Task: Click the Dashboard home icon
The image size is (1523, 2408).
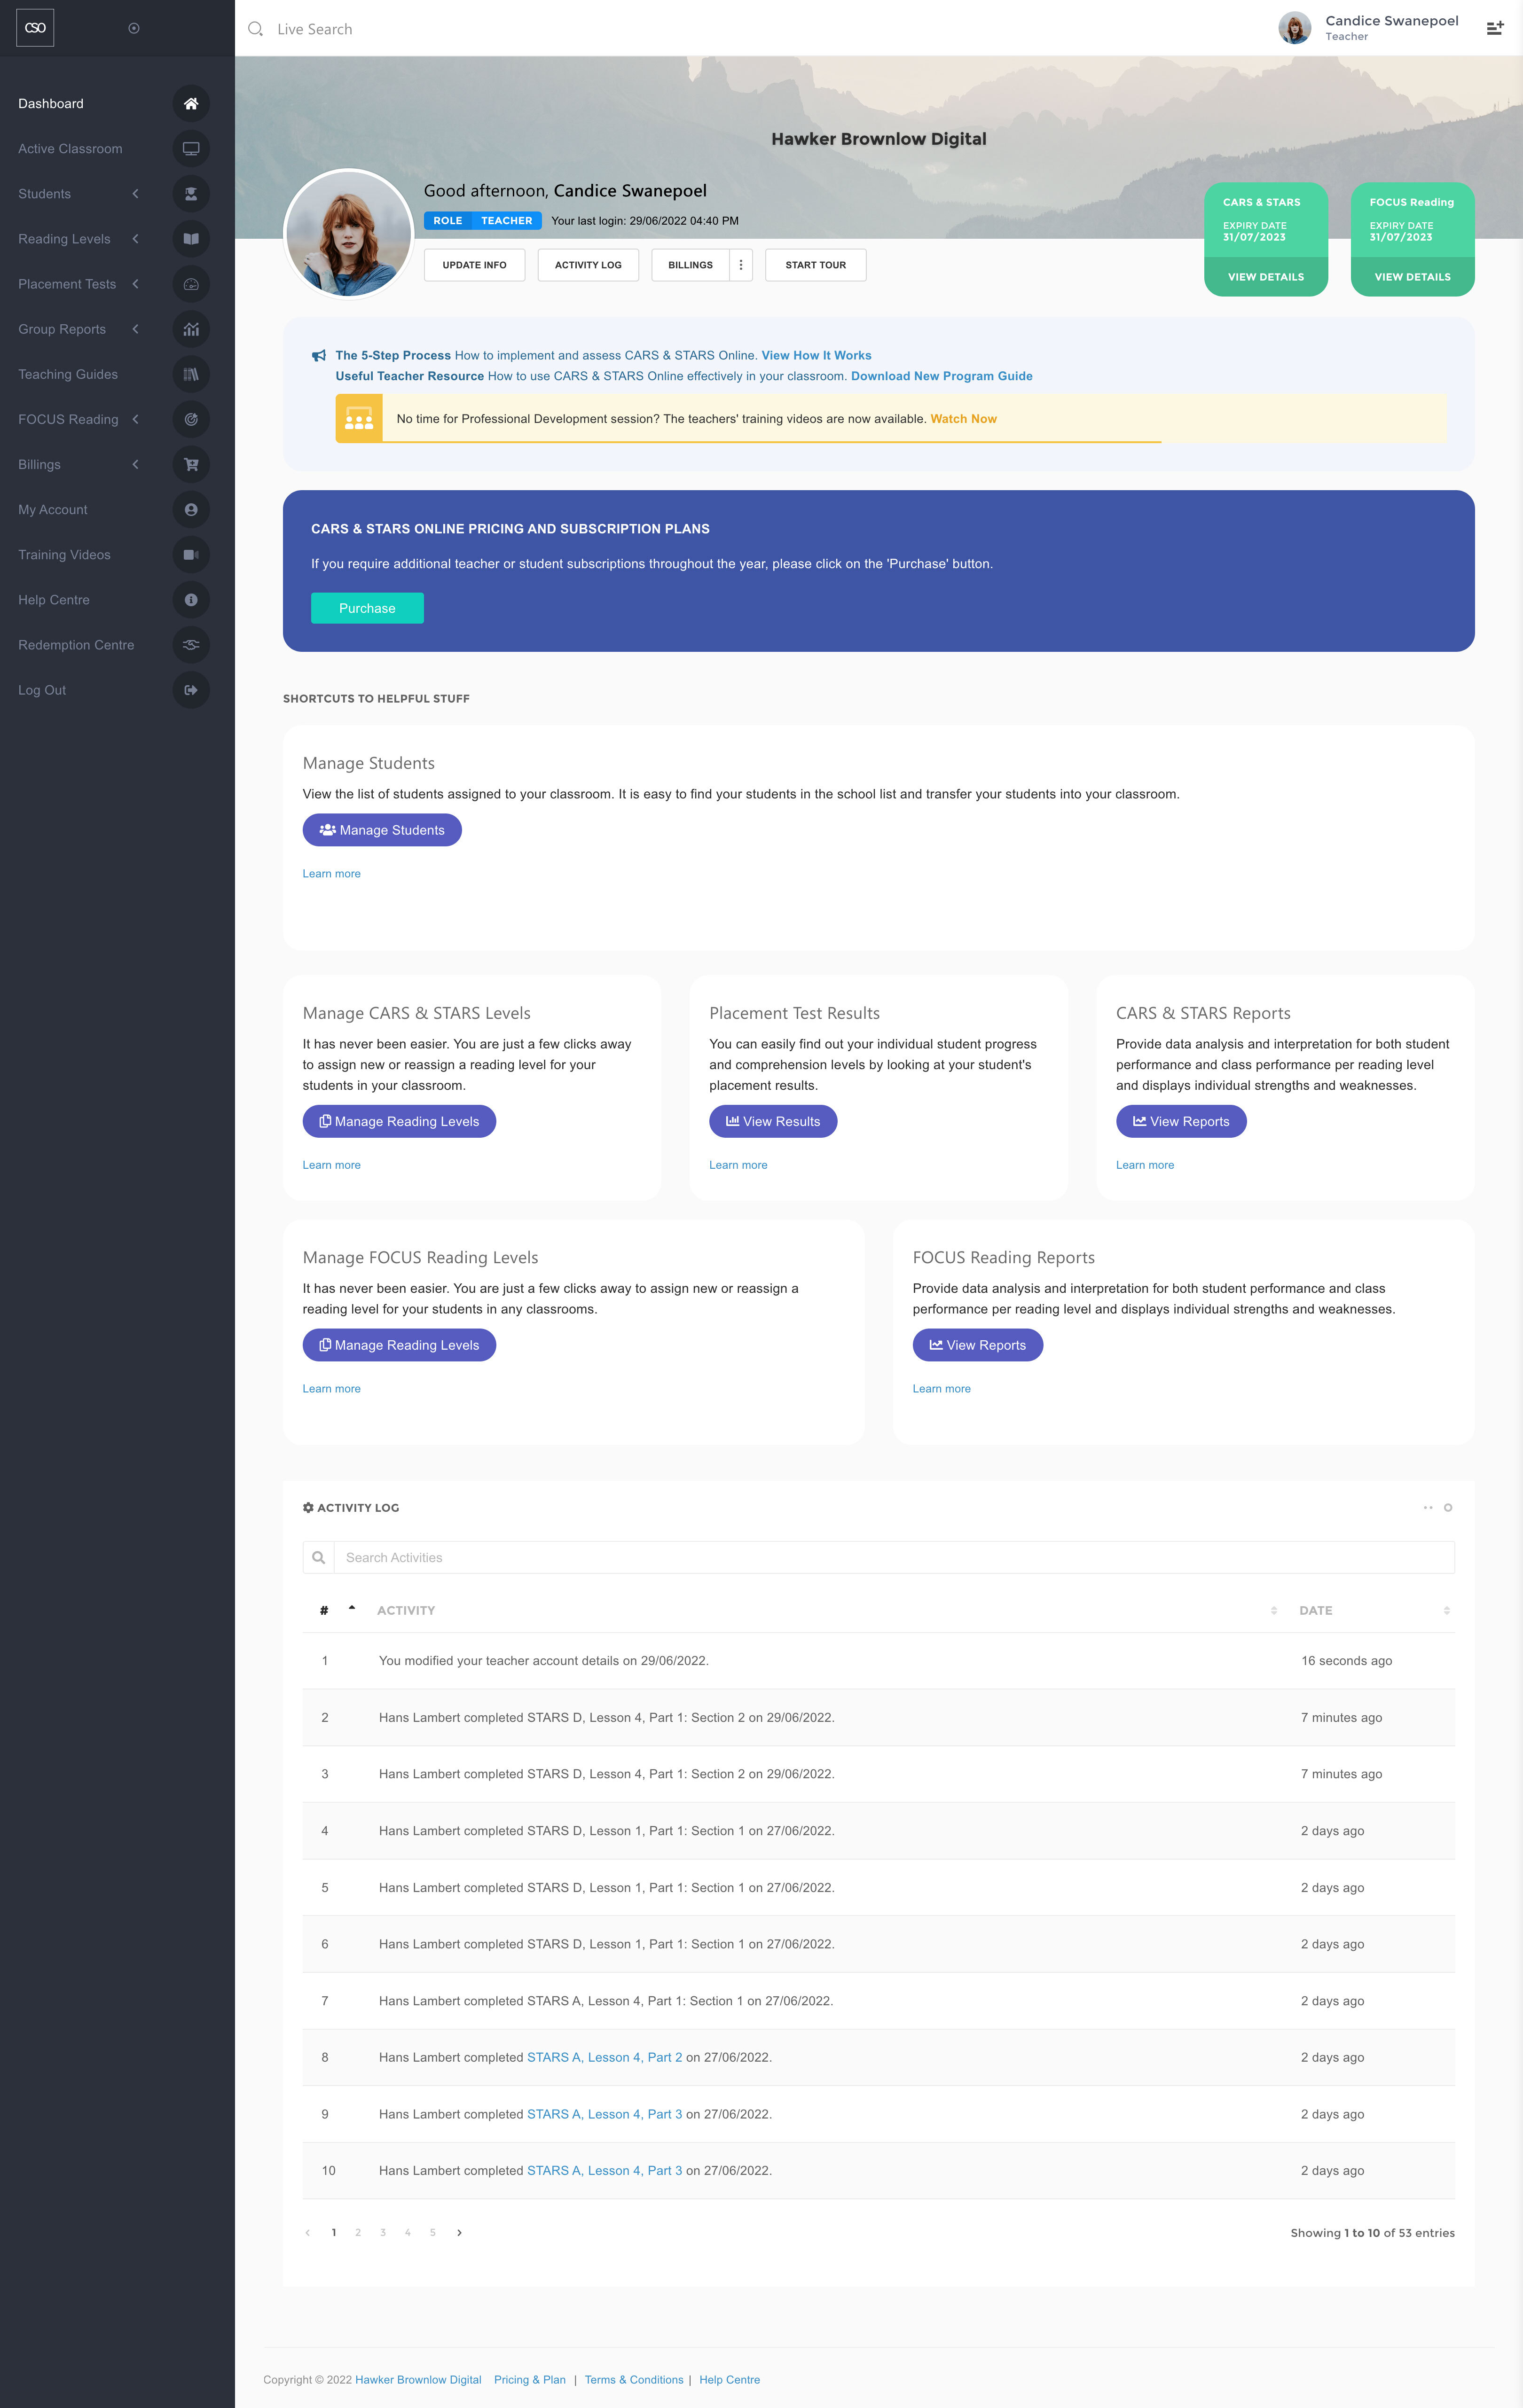Action: 191,104
